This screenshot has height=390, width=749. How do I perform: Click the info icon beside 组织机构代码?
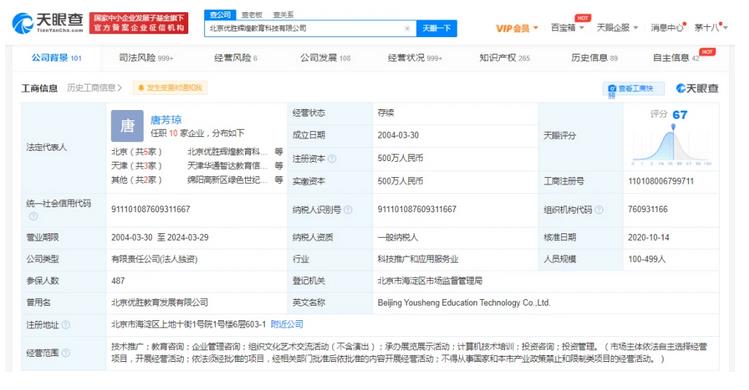coord(599,209)
